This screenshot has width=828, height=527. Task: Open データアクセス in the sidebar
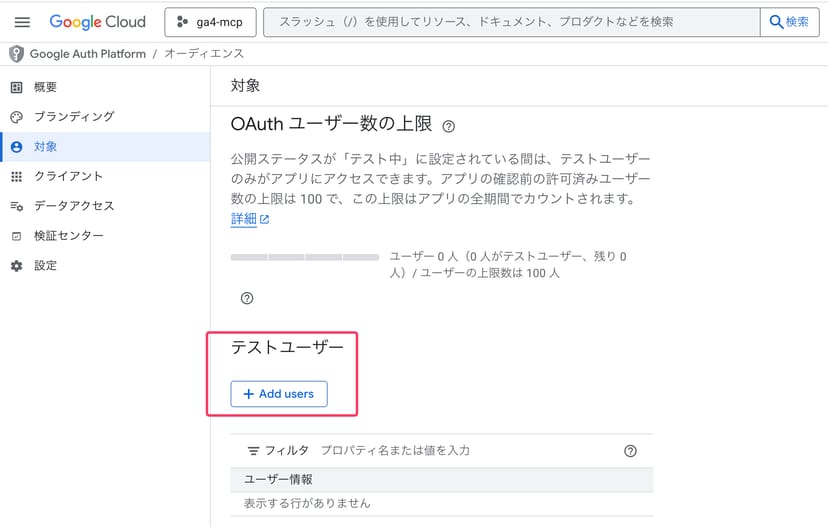pos(105,206)
